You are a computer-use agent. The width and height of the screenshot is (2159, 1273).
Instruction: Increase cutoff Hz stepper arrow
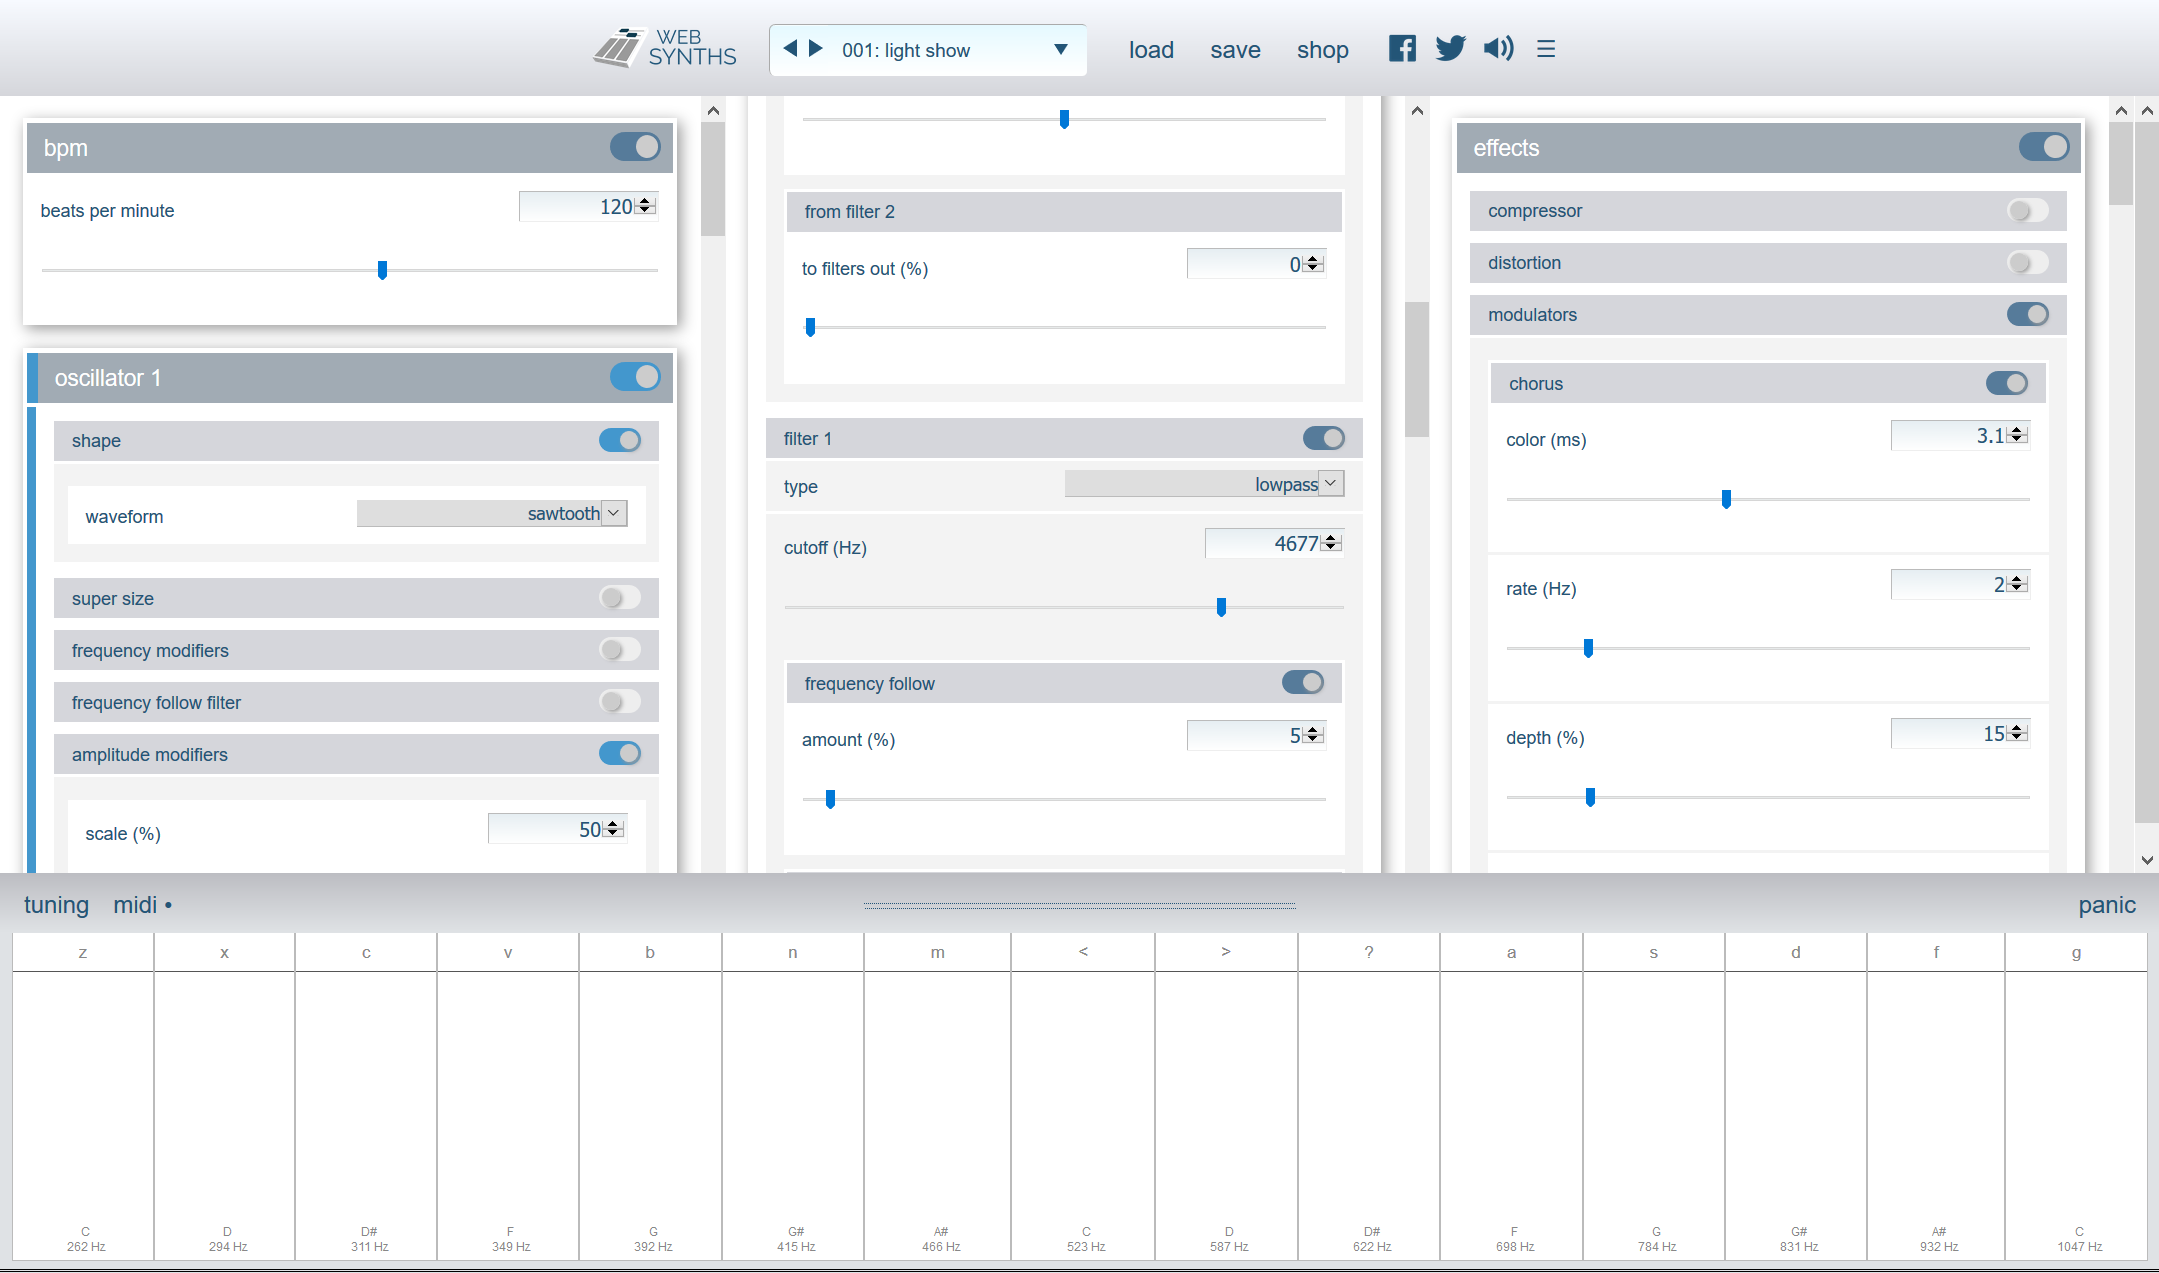click(x=1331, y=538)
